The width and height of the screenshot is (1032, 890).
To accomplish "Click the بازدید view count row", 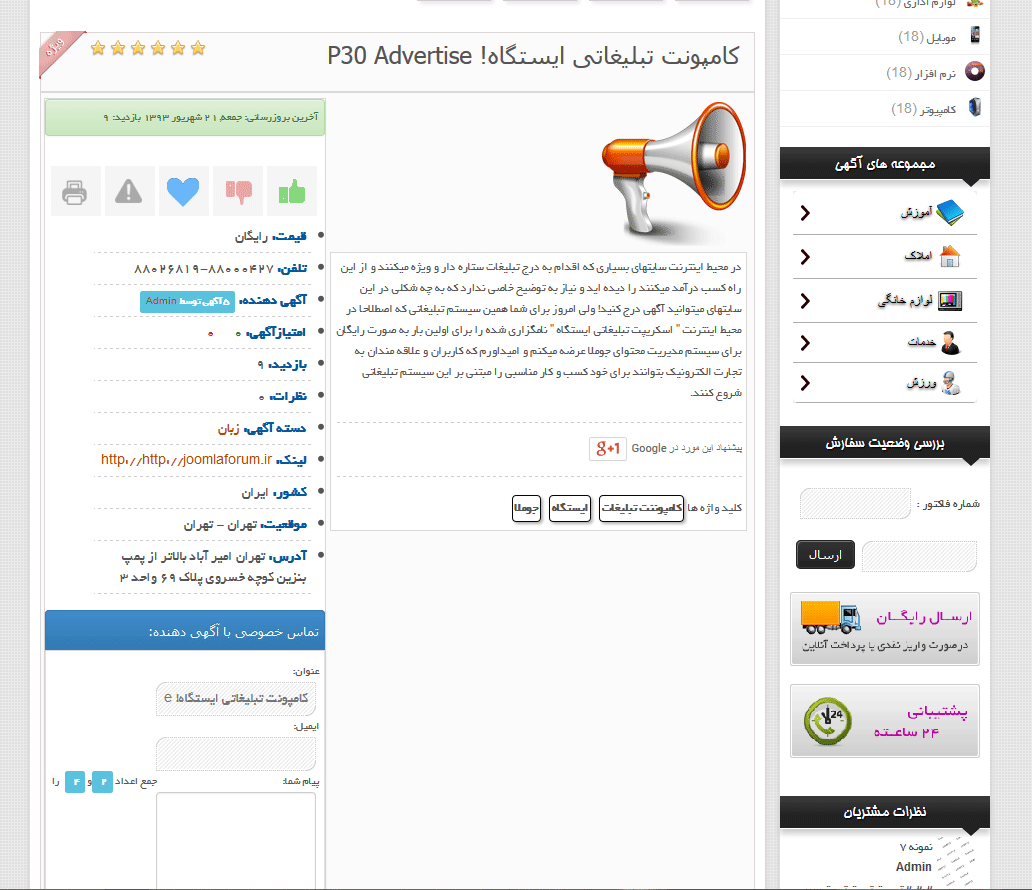I will 282,364.
